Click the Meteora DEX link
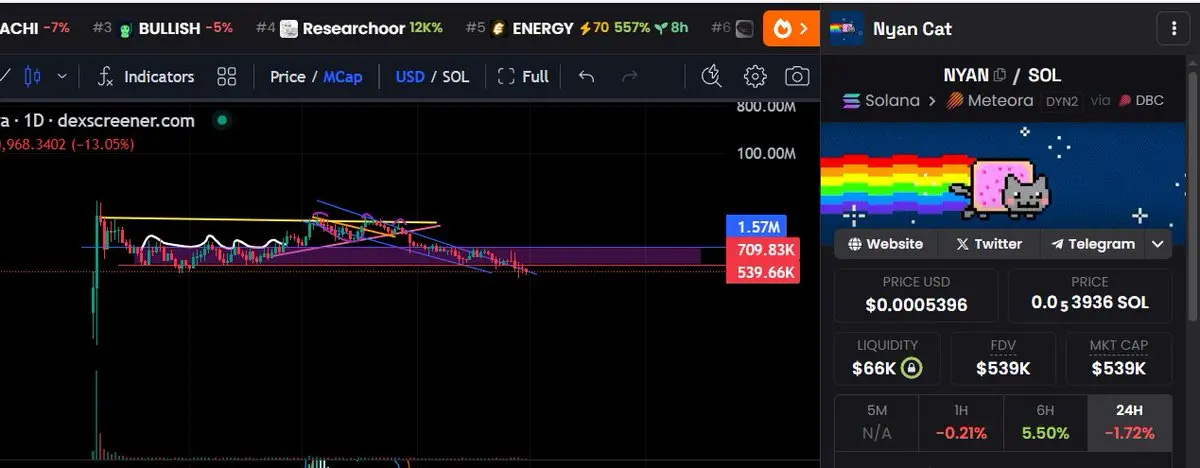This screenshot has height=468, width=1200. [988, 100]
